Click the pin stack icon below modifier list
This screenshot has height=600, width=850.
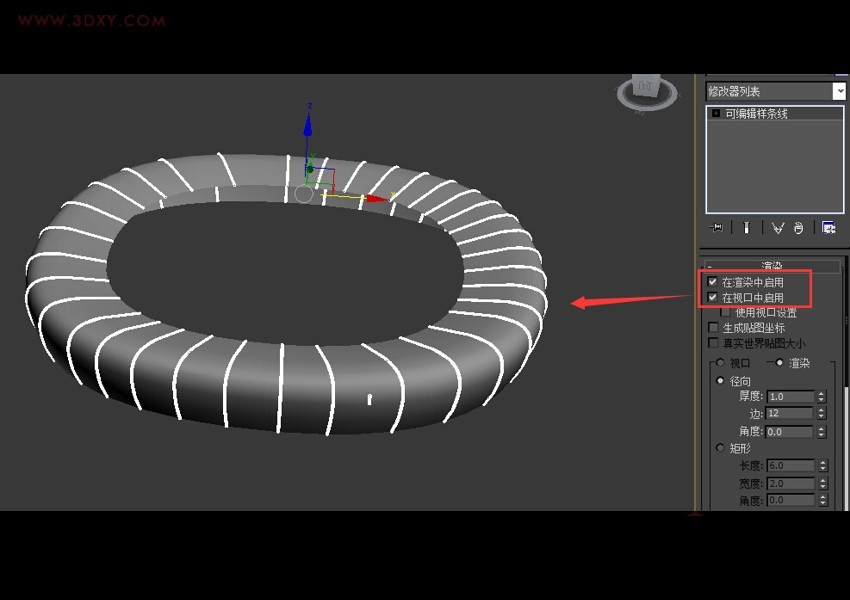point(716,228)
